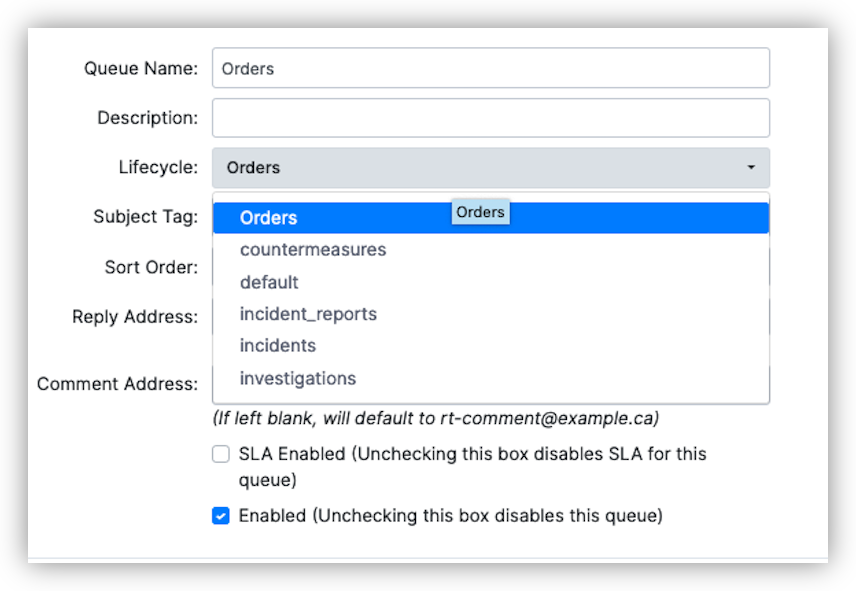Select investigations from the lifecycle list

click(297, 378)
